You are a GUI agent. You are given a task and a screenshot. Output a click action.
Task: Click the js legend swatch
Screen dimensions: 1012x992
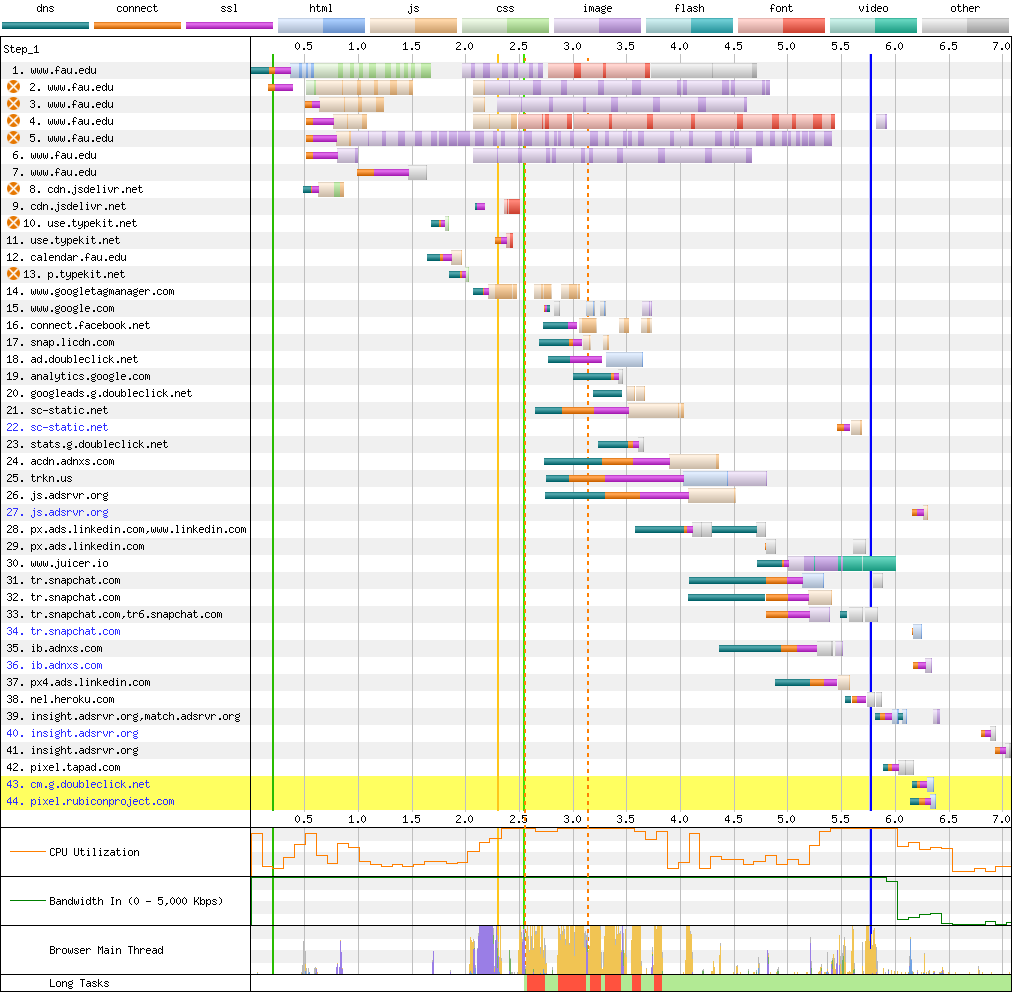413,26
